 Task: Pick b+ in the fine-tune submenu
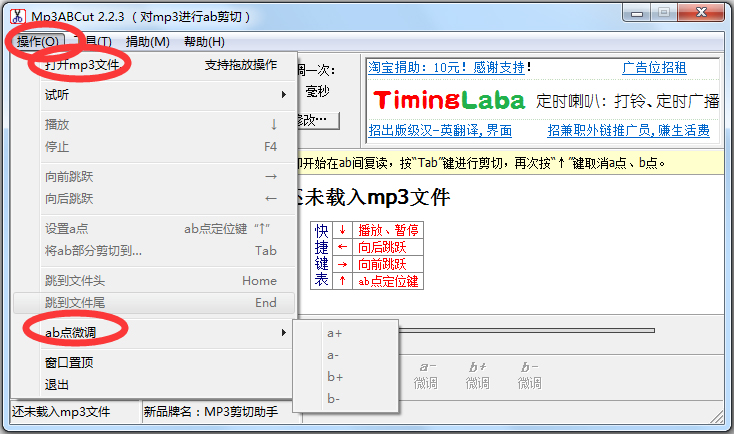click(x=345, y=377)
